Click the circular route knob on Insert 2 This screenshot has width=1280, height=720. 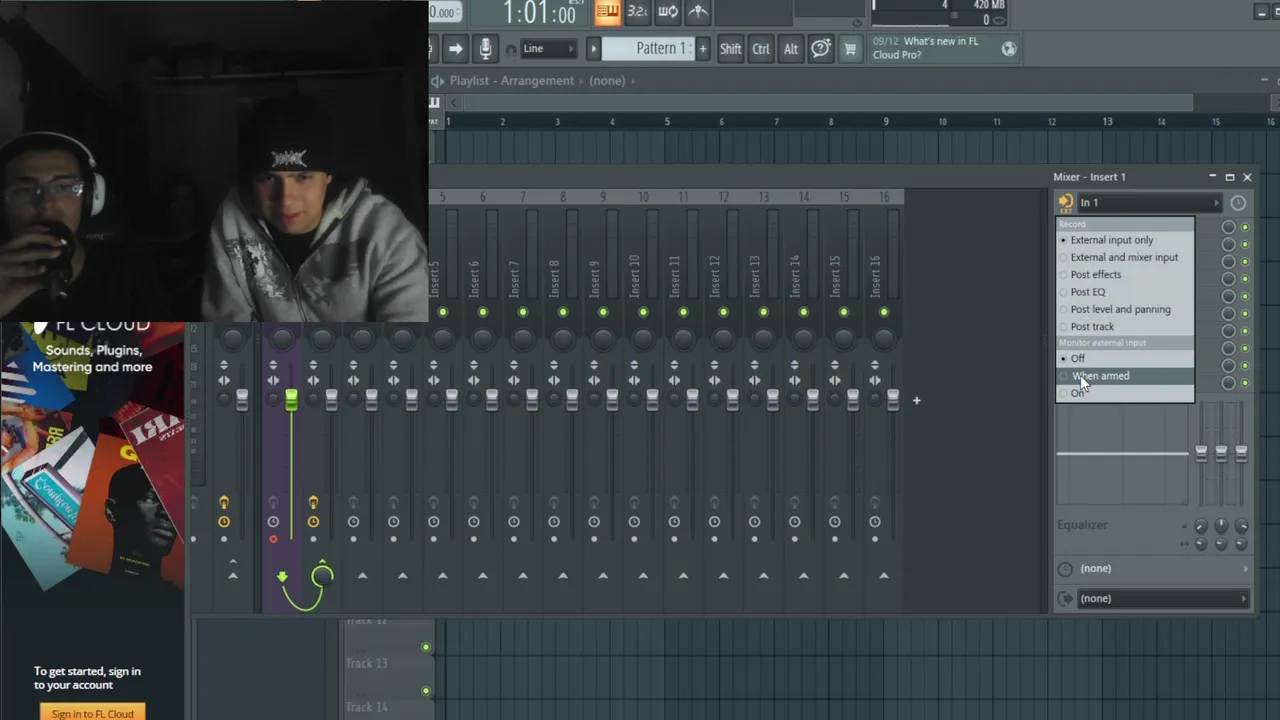pyautogui.click(x=322, y=575)
